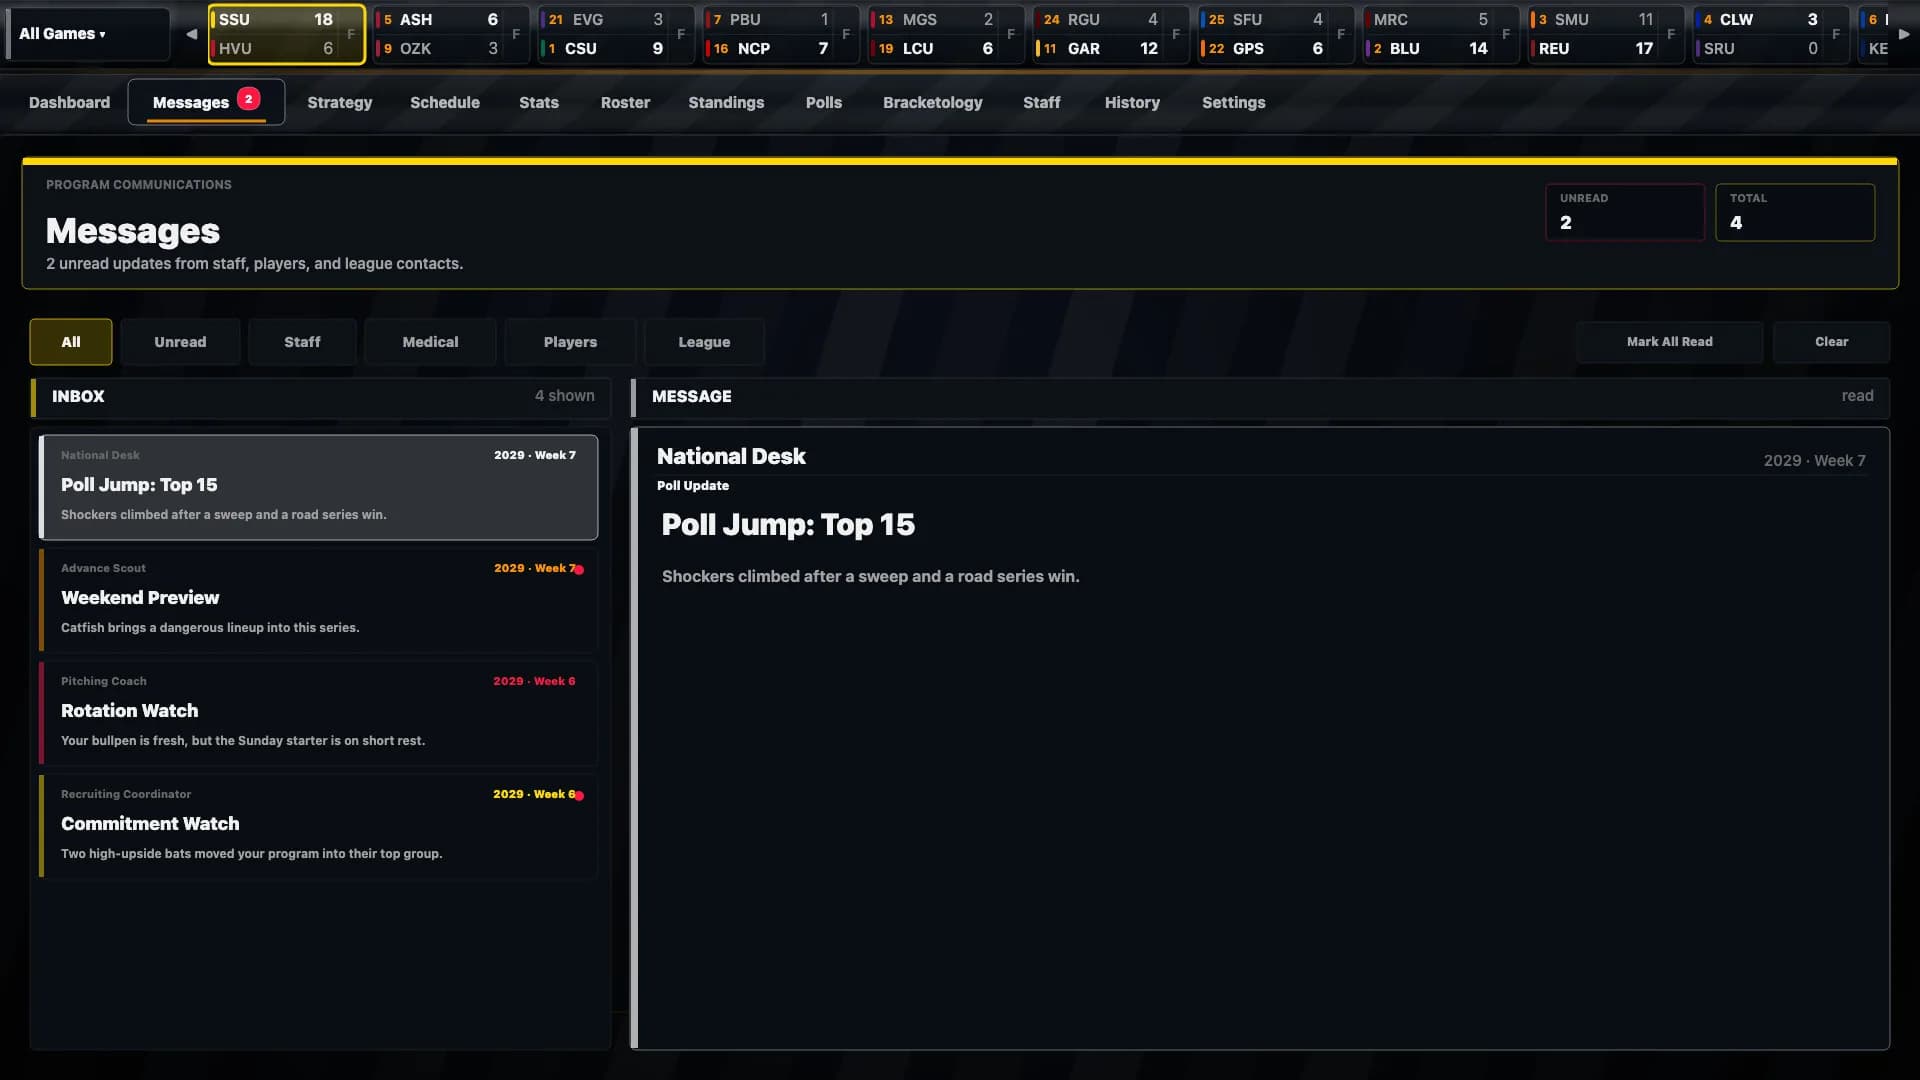Image resolution: width=1920 pixels, height=1080 pixels.
Task: Click the unread dot on Commitment Watch
Action: pos(579,796)
